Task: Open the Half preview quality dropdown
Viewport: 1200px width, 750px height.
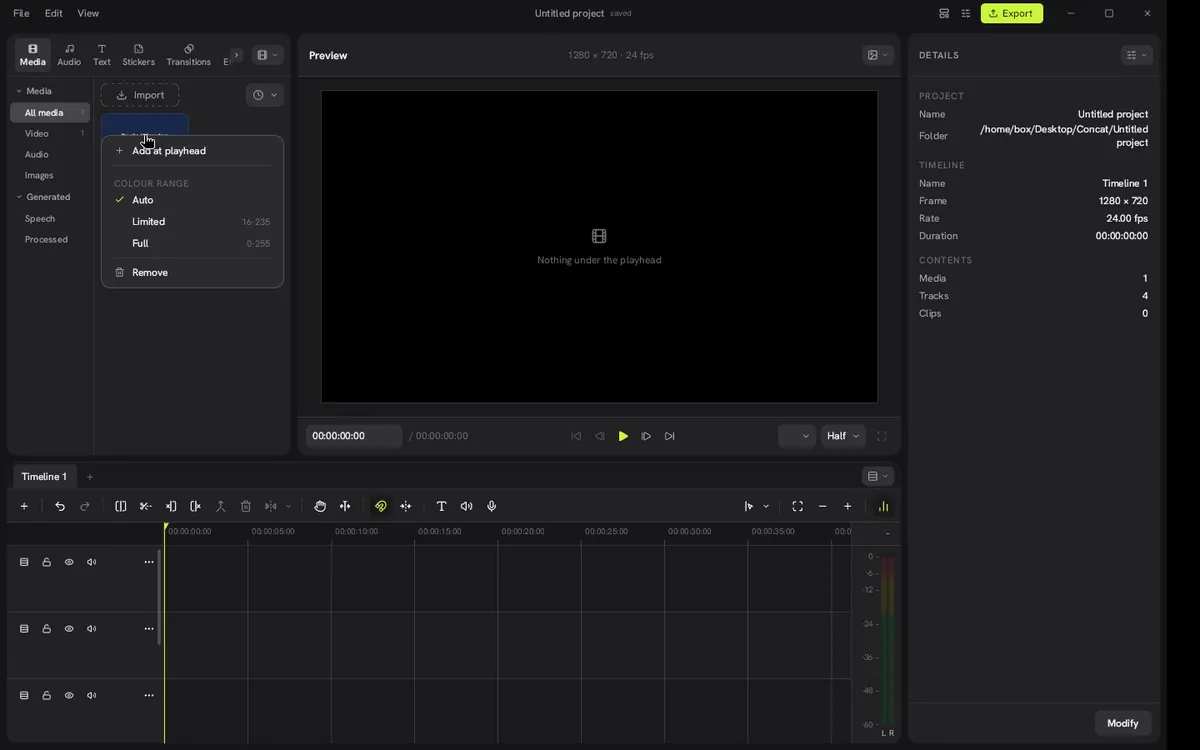Action: coord(843,436)
